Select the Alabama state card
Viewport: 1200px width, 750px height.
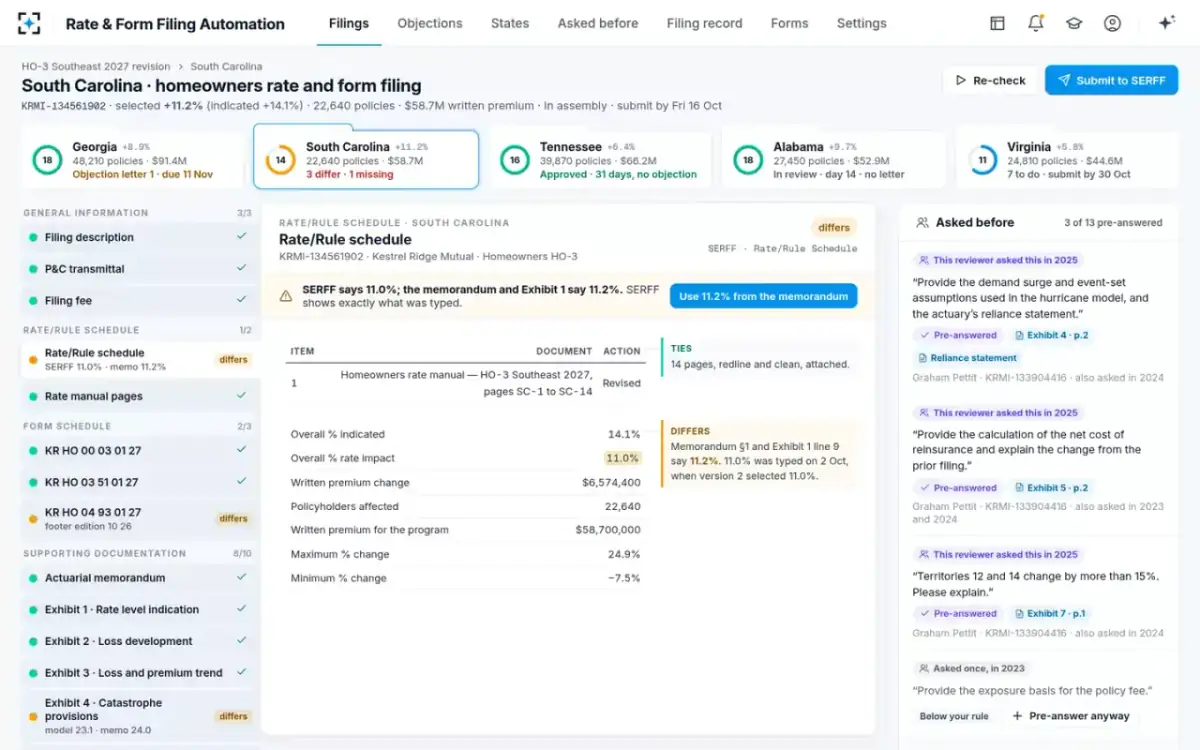pos(834,160)
